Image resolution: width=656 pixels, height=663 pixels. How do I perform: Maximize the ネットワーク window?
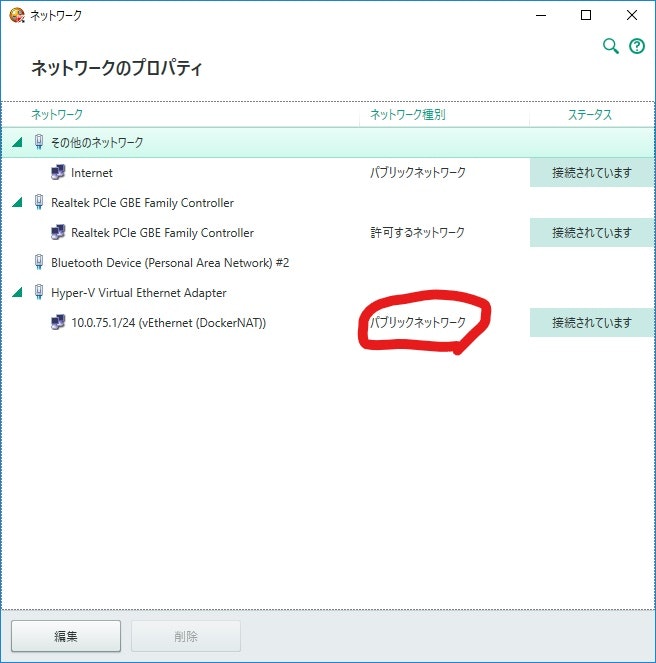tap(586, 15)
